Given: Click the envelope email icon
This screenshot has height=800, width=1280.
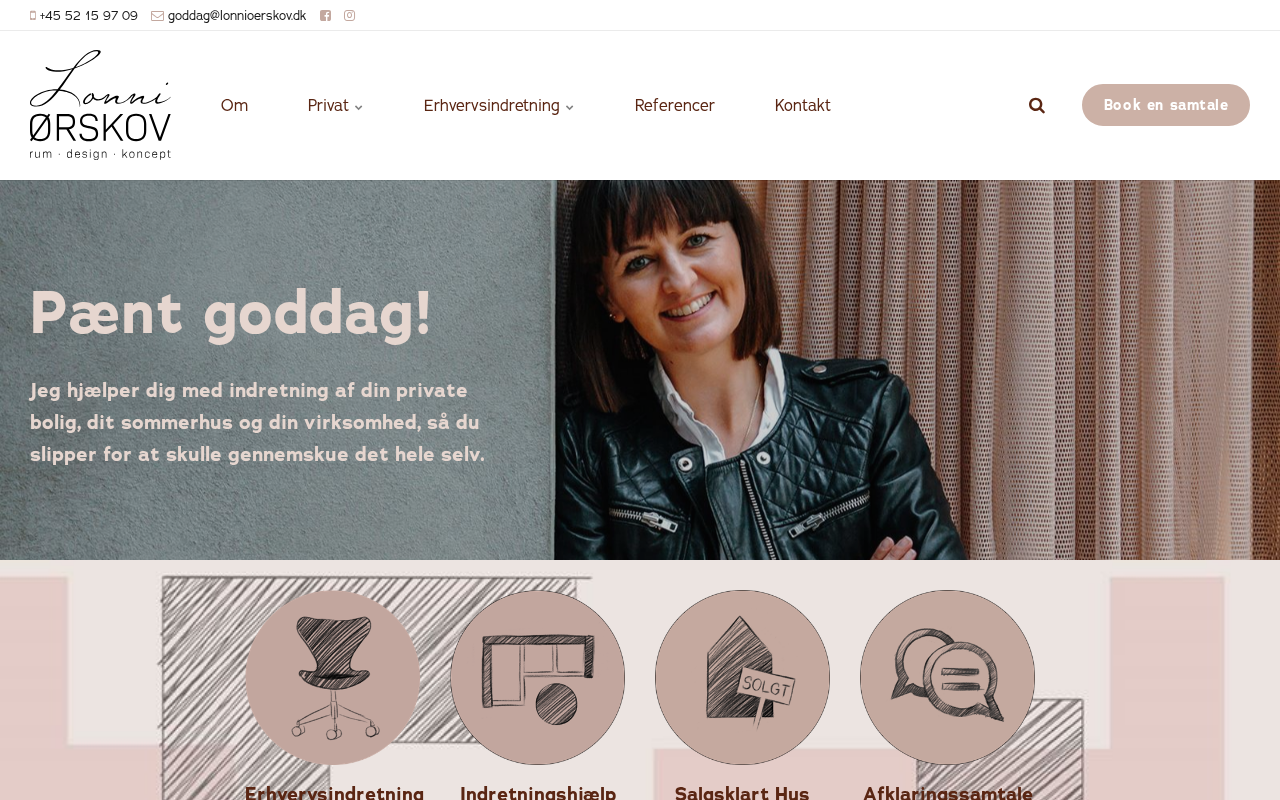Looking at the screenshot, I should point(157,16).
